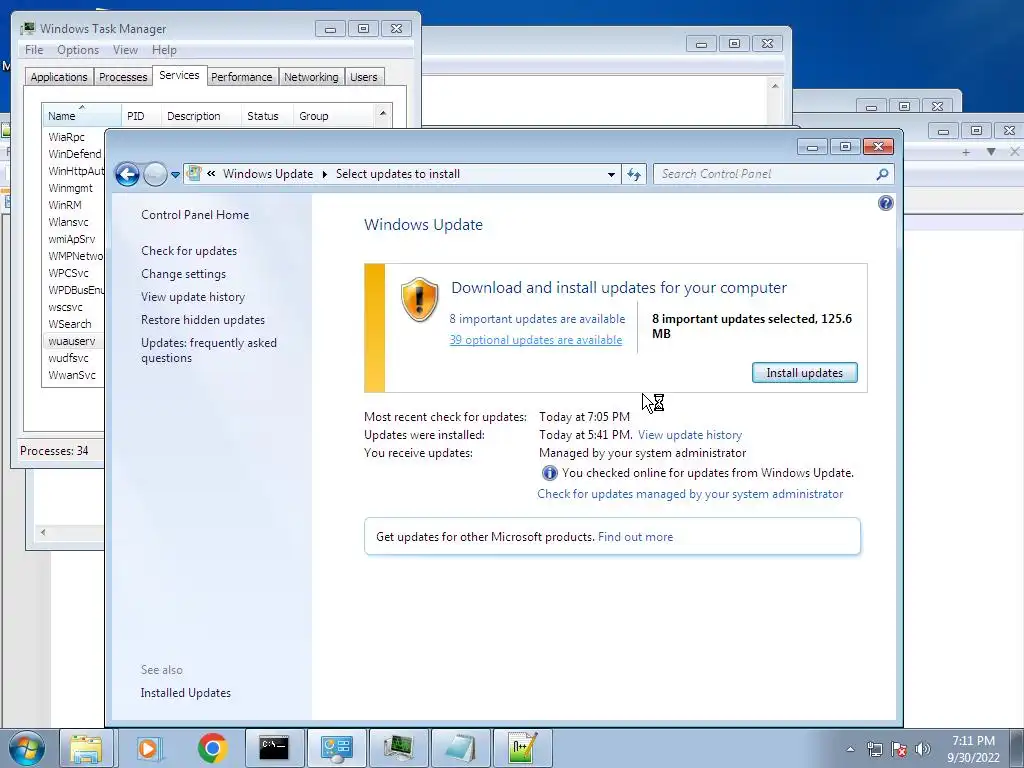The height and width of the screenshot is (768, 1024).
Task: Click the yellow shield warning icon
Action: (x=419, y=299)
